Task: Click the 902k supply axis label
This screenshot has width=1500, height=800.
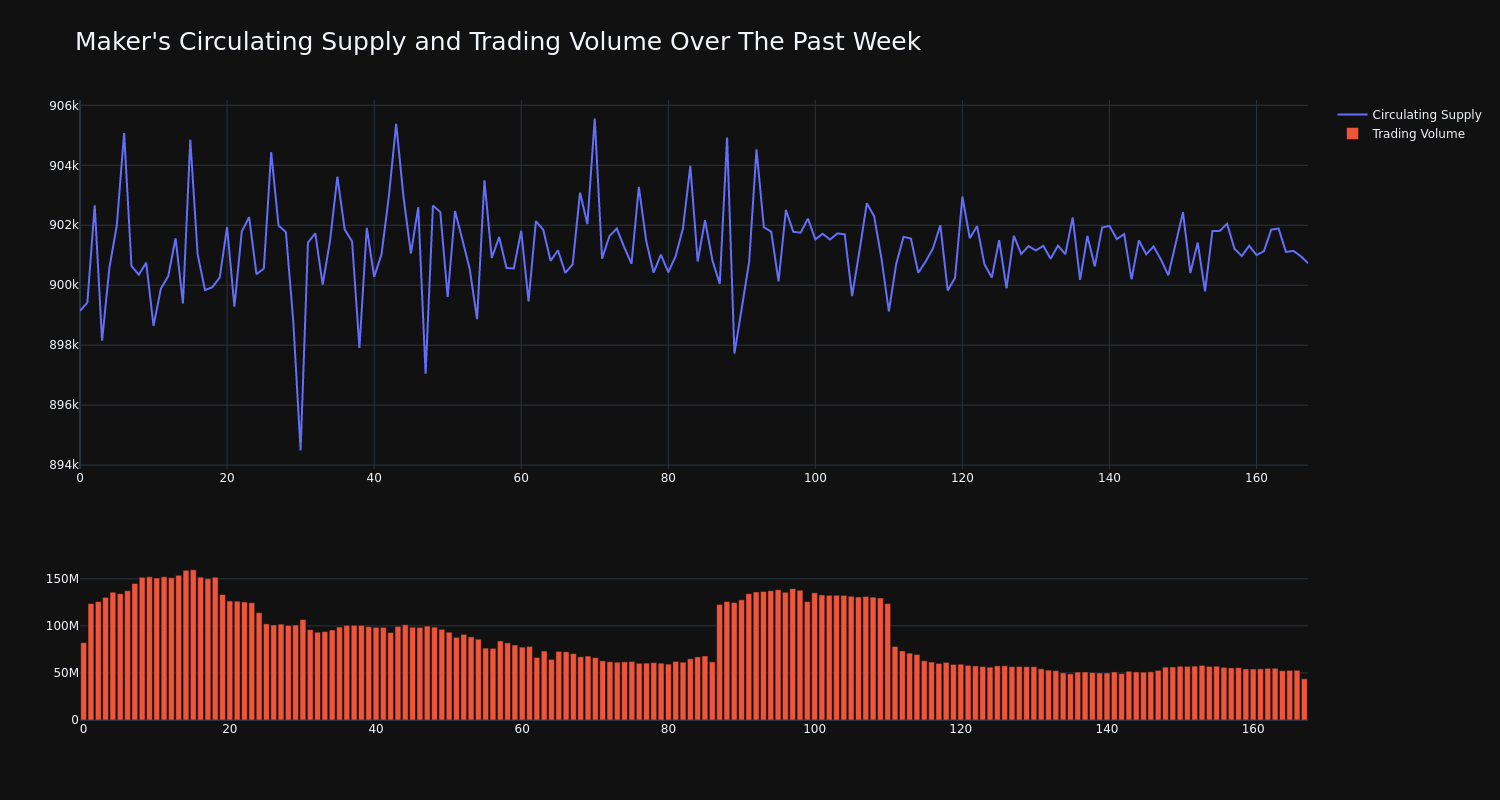Action: click(x=64, y=226)
